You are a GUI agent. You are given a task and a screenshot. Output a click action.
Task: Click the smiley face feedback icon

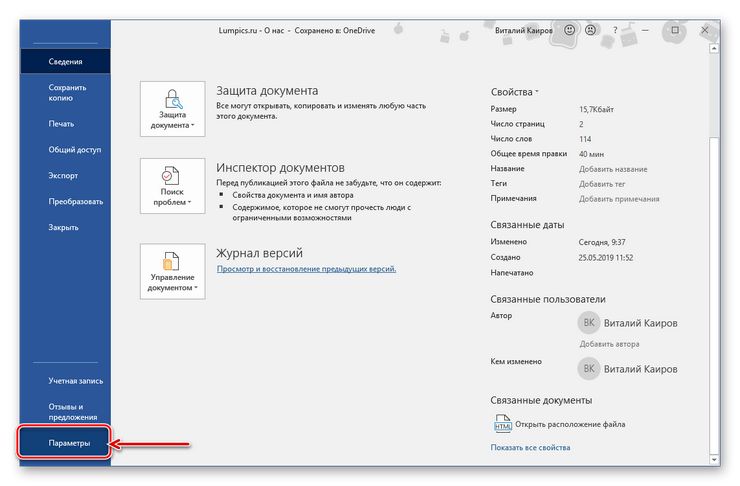tap(570, 30)
